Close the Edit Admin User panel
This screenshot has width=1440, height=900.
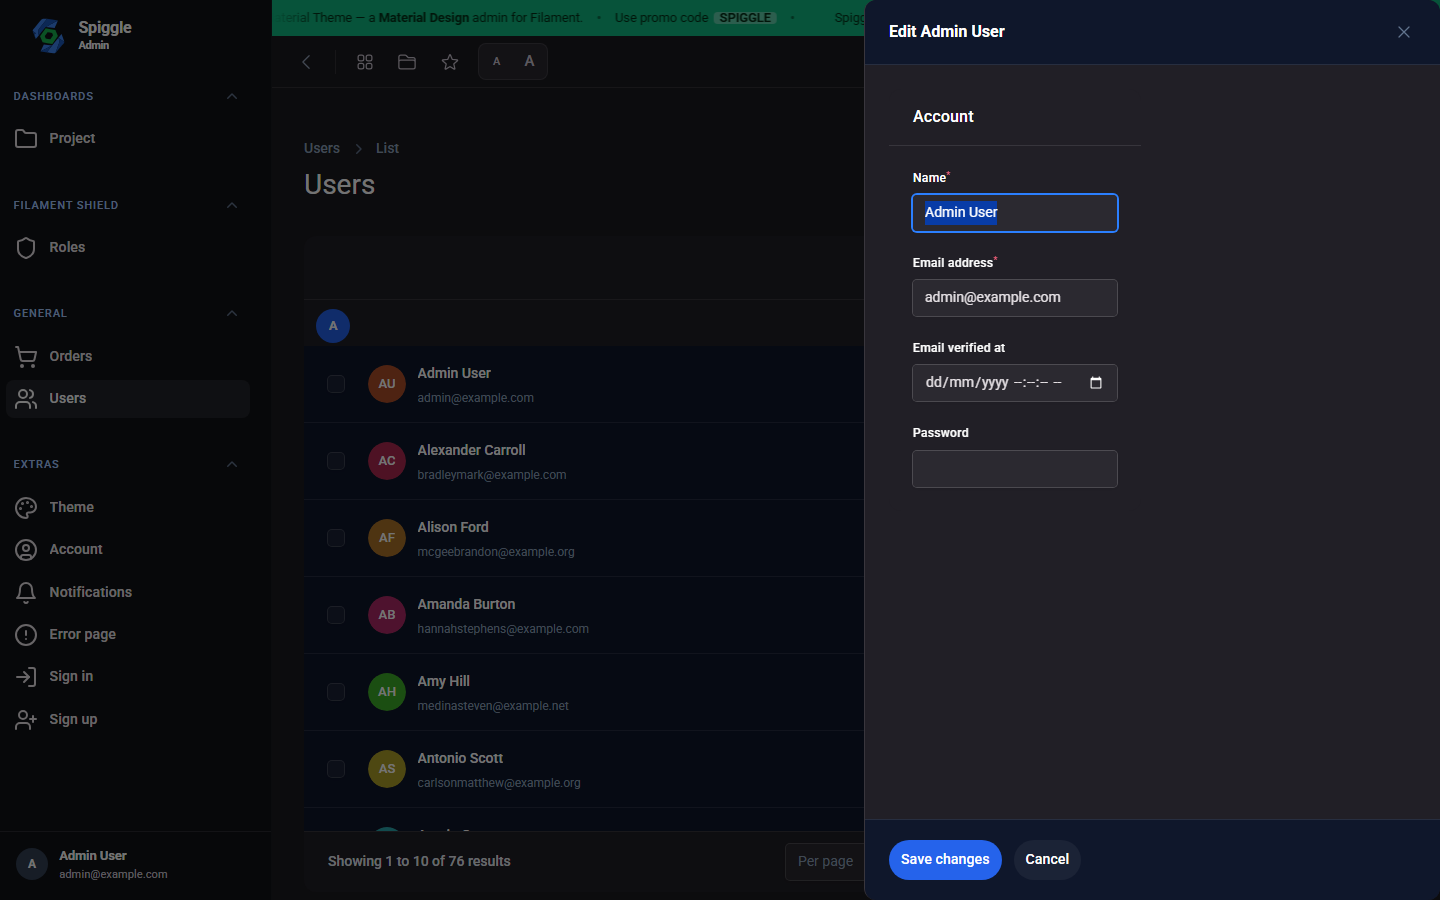pyautogui.click(x=1404, y=32)
